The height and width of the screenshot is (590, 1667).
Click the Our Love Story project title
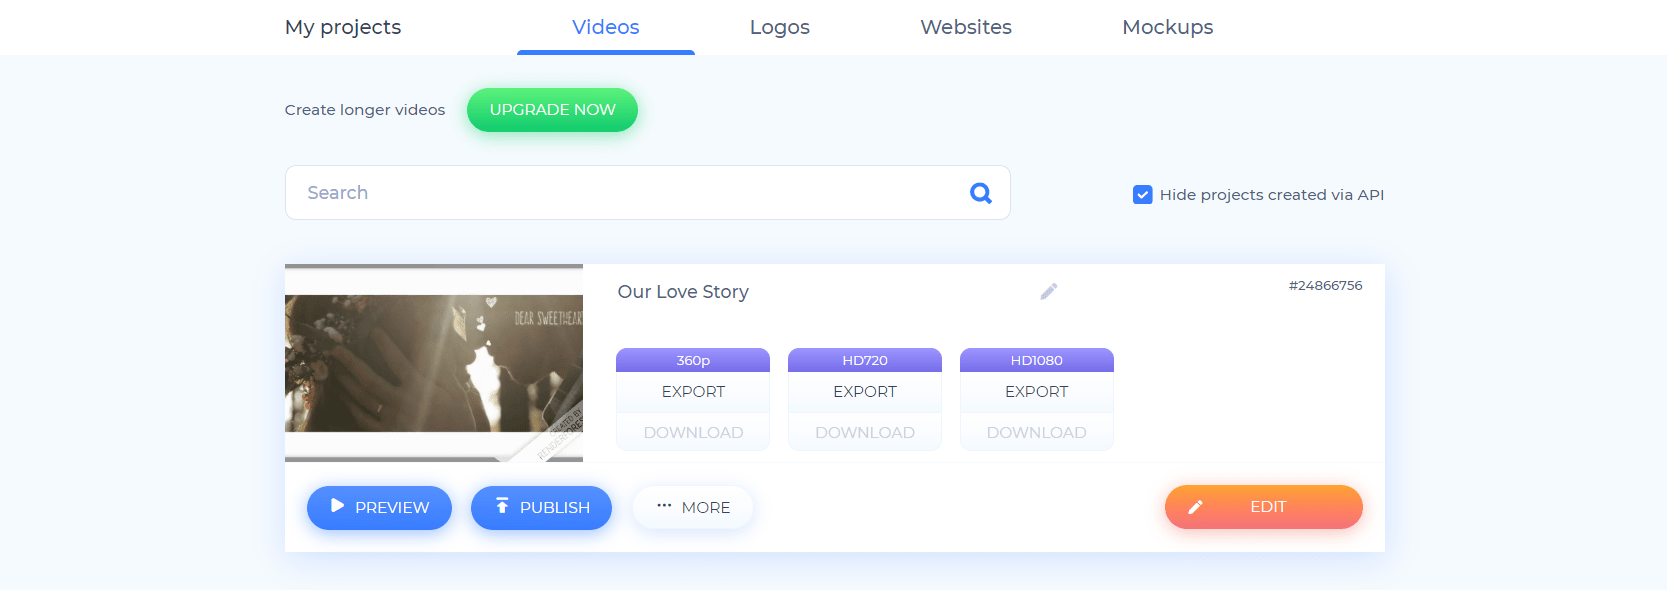683,292
